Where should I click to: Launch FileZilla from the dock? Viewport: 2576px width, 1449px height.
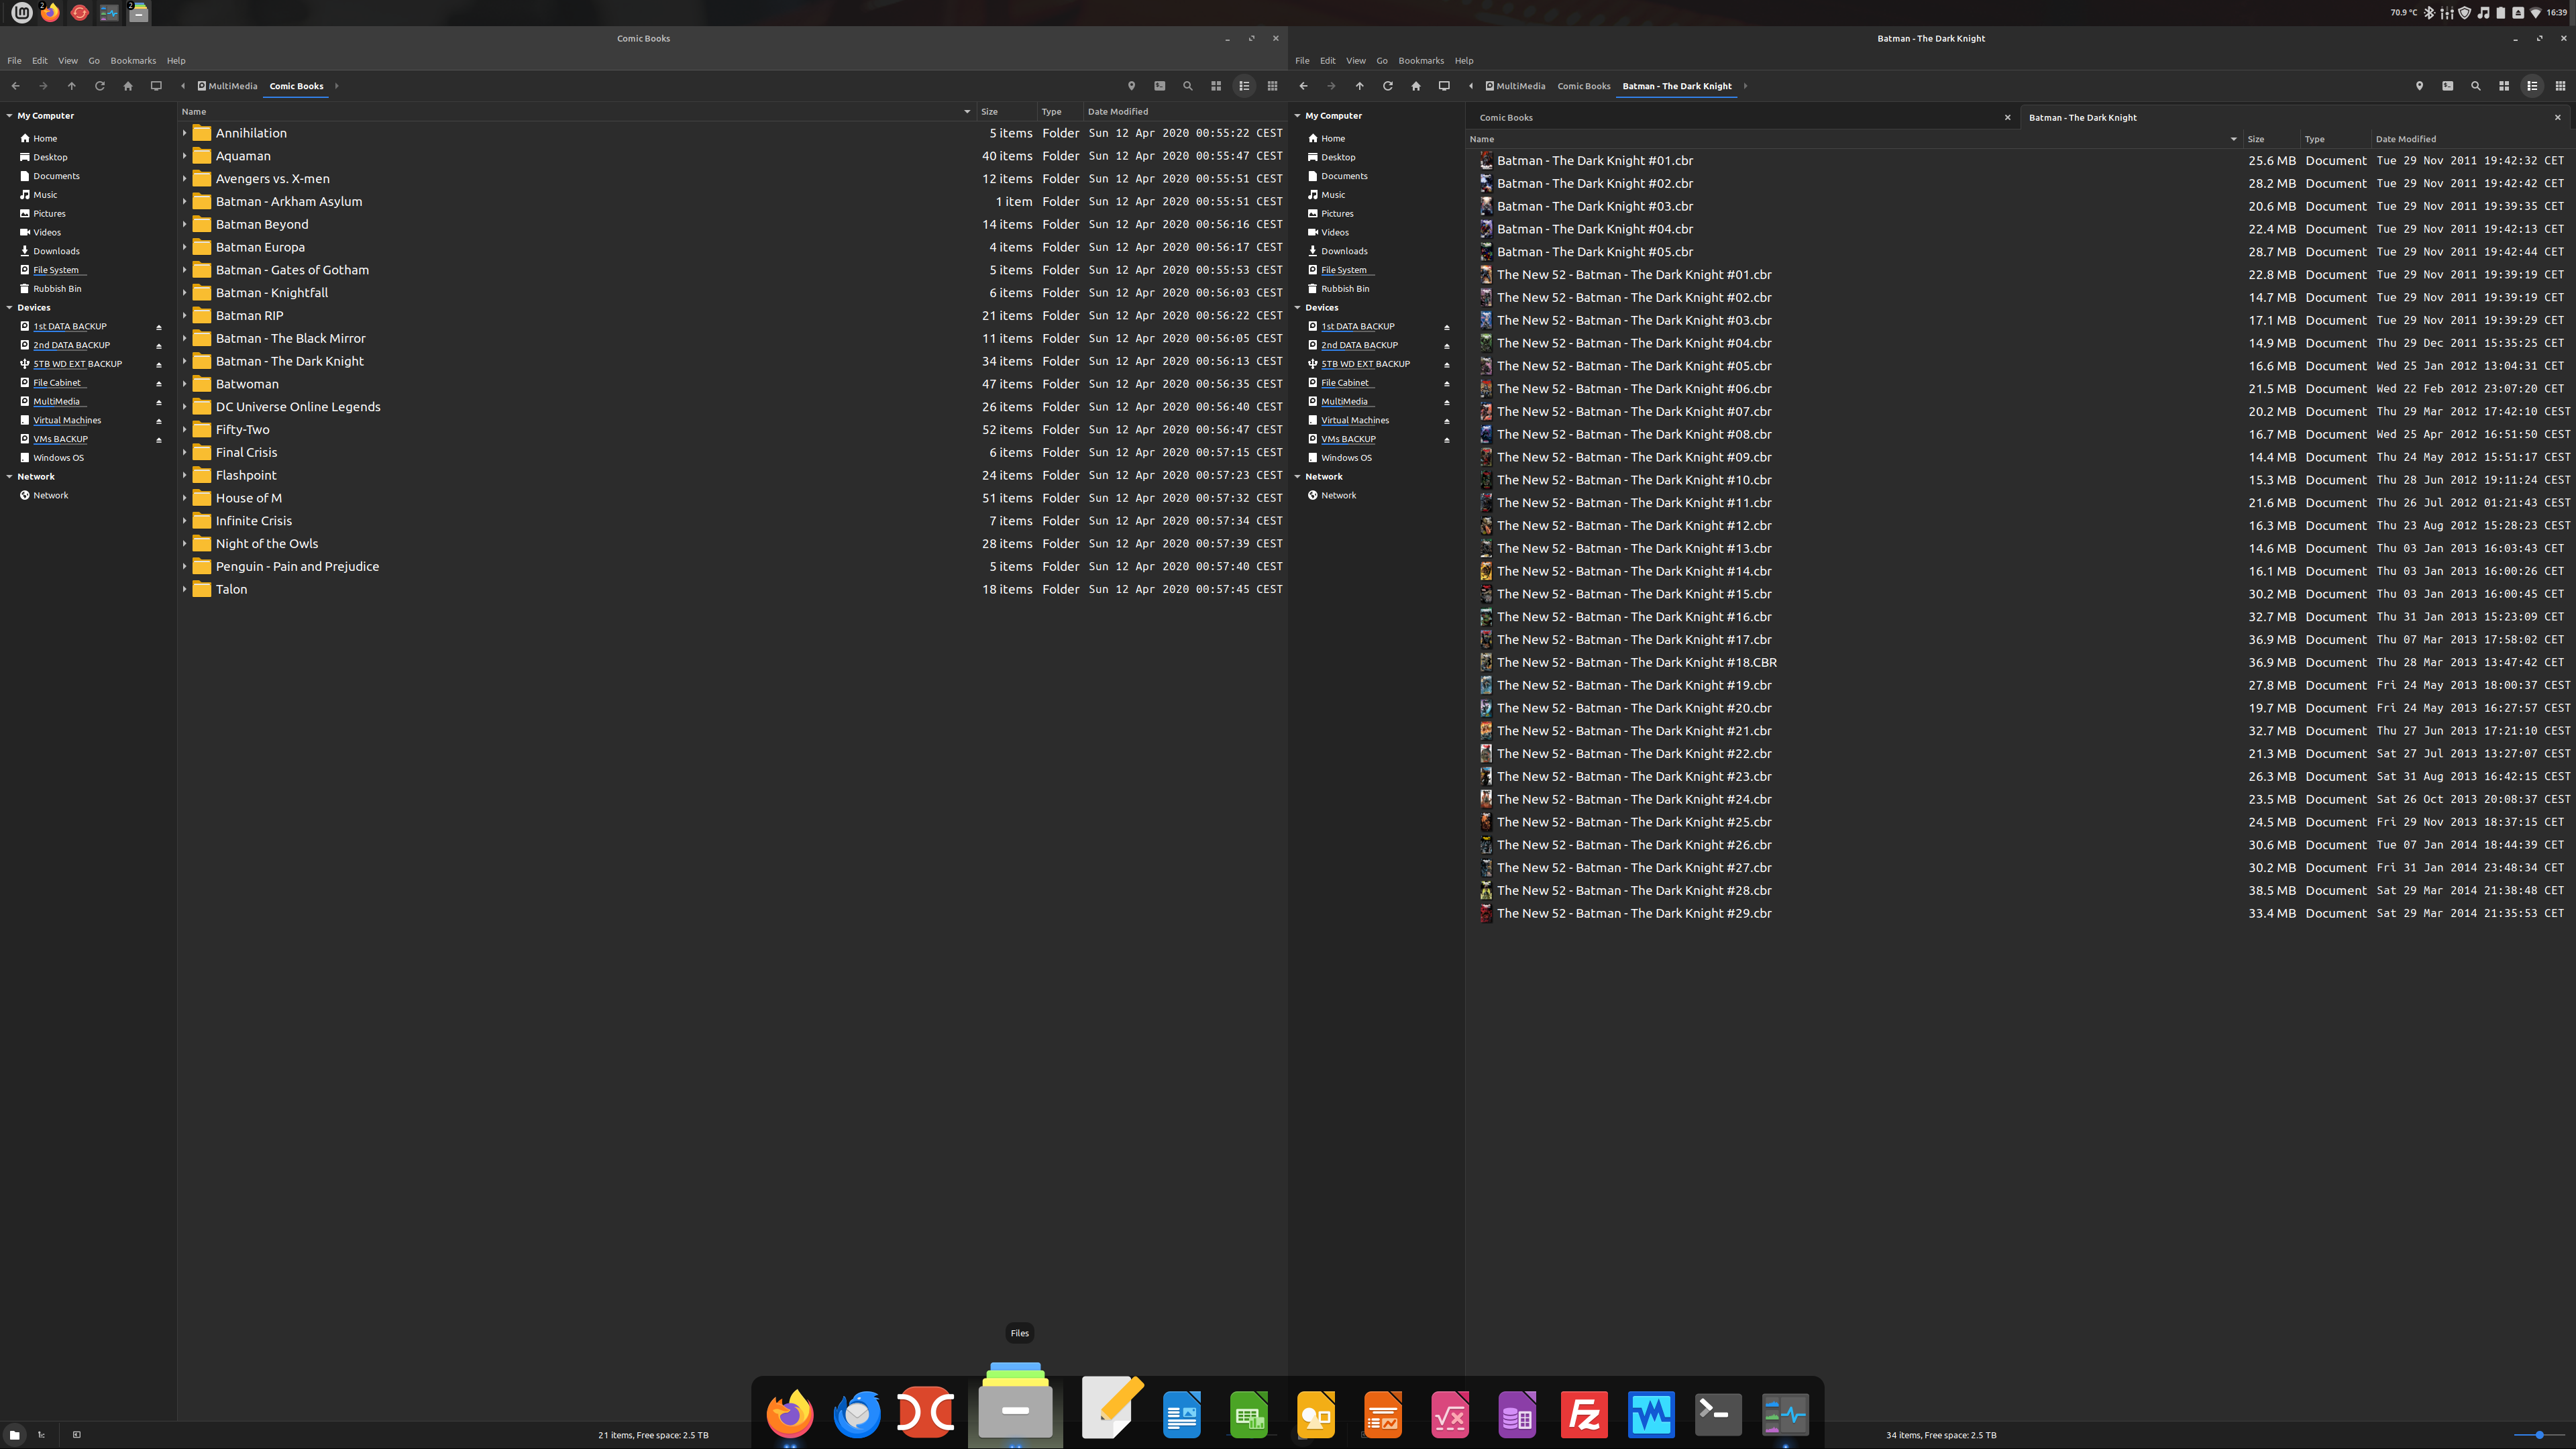click(x=1584, y=1414)
